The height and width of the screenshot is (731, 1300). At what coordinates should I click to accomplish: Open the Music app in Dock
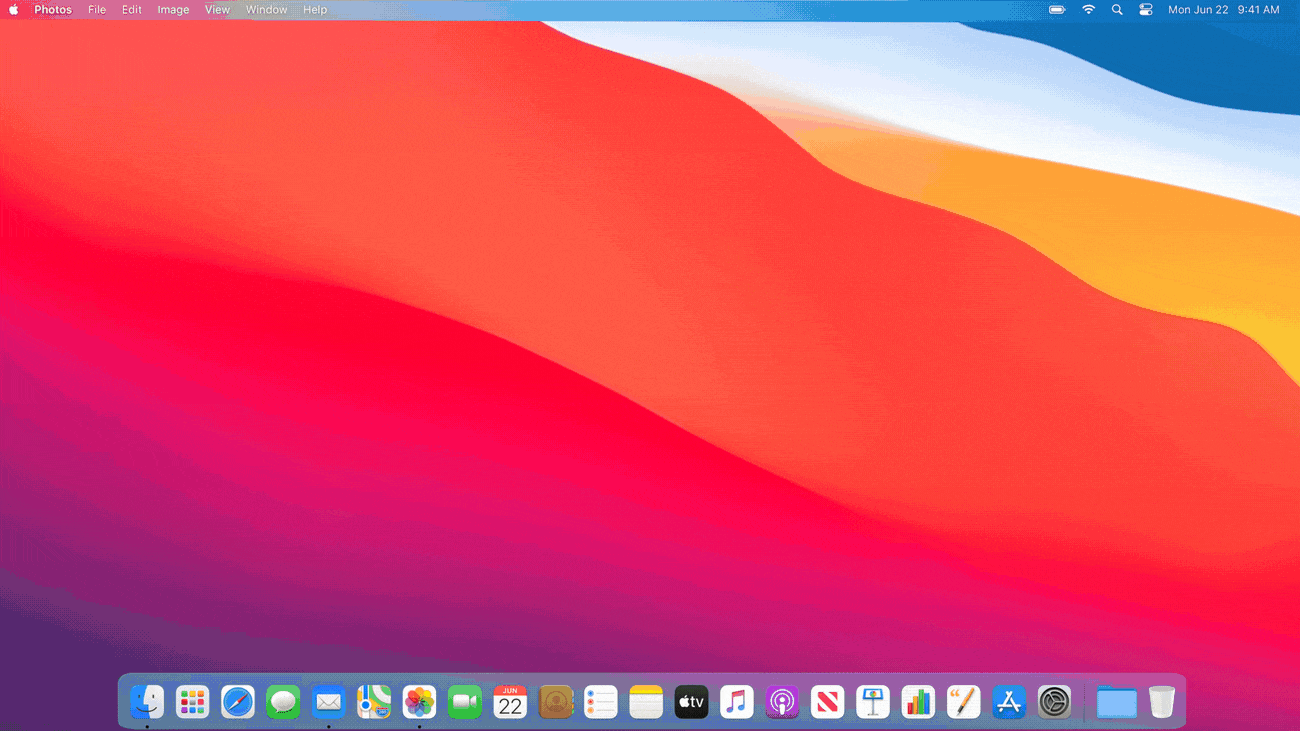coord(737,702)
